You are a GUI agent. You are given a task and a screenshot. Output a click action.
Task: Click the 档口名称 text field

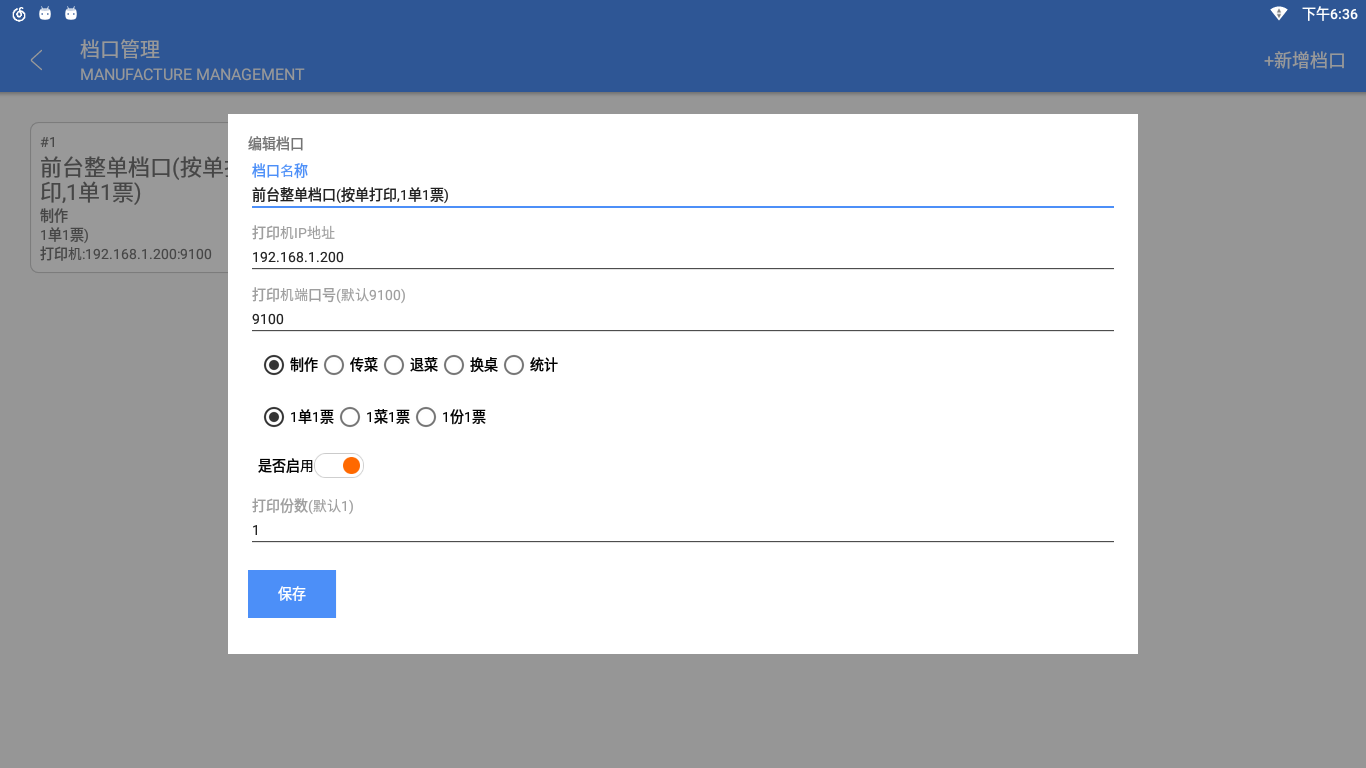682,195
